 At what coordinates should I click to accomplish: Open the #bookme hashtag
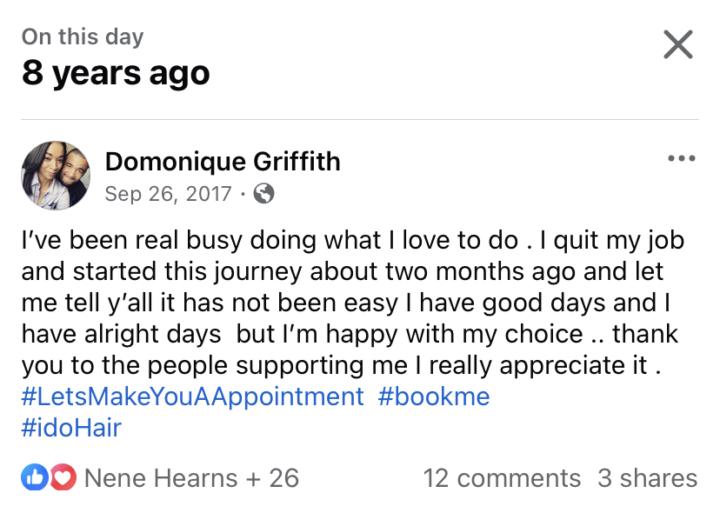tap(434, 396)
